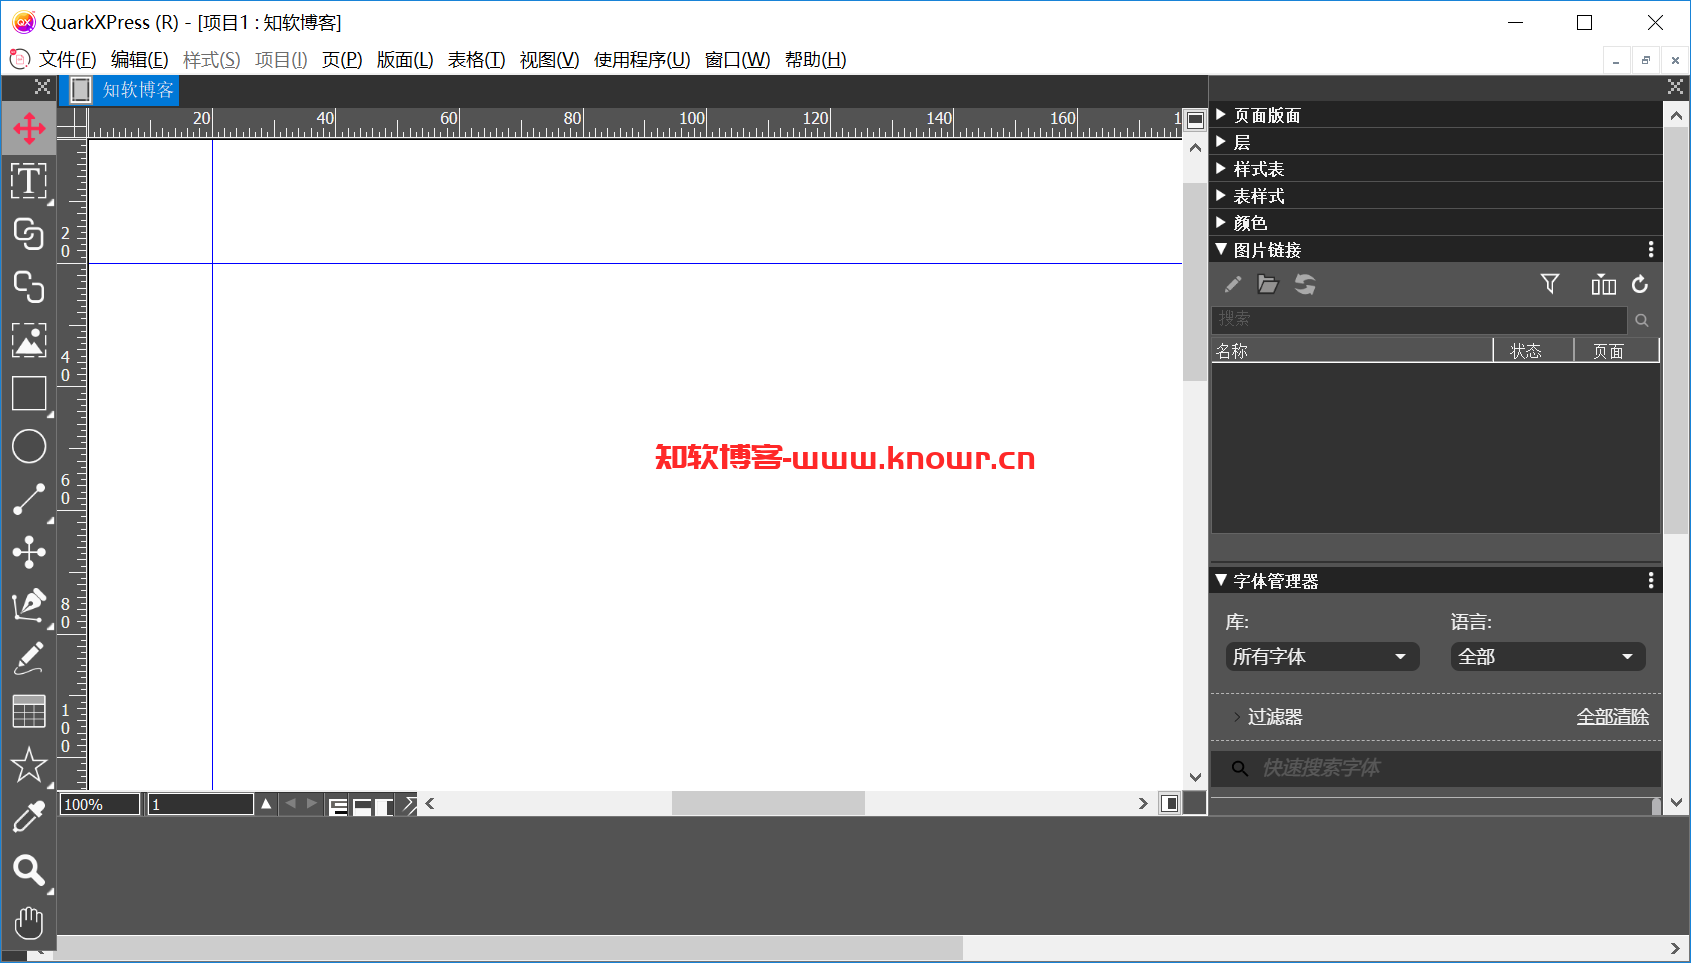1691x963 pixels.
Task: Expand the 样式表 panel
Action: (x=1221, y=169)
